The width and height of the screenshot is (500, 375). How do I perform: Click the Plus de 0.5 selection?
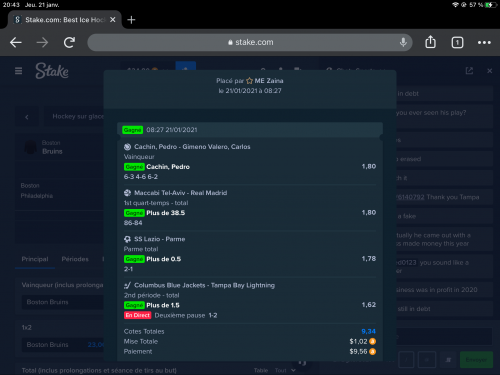(x=164, y=259)
